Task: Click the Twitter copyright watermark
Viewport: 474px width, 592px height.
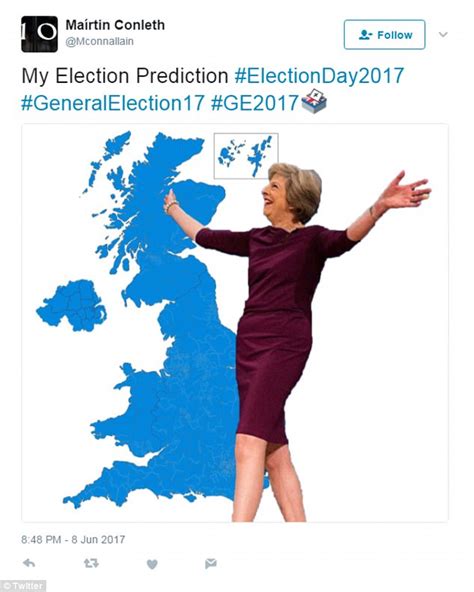Action: click(x=23, y=586)
